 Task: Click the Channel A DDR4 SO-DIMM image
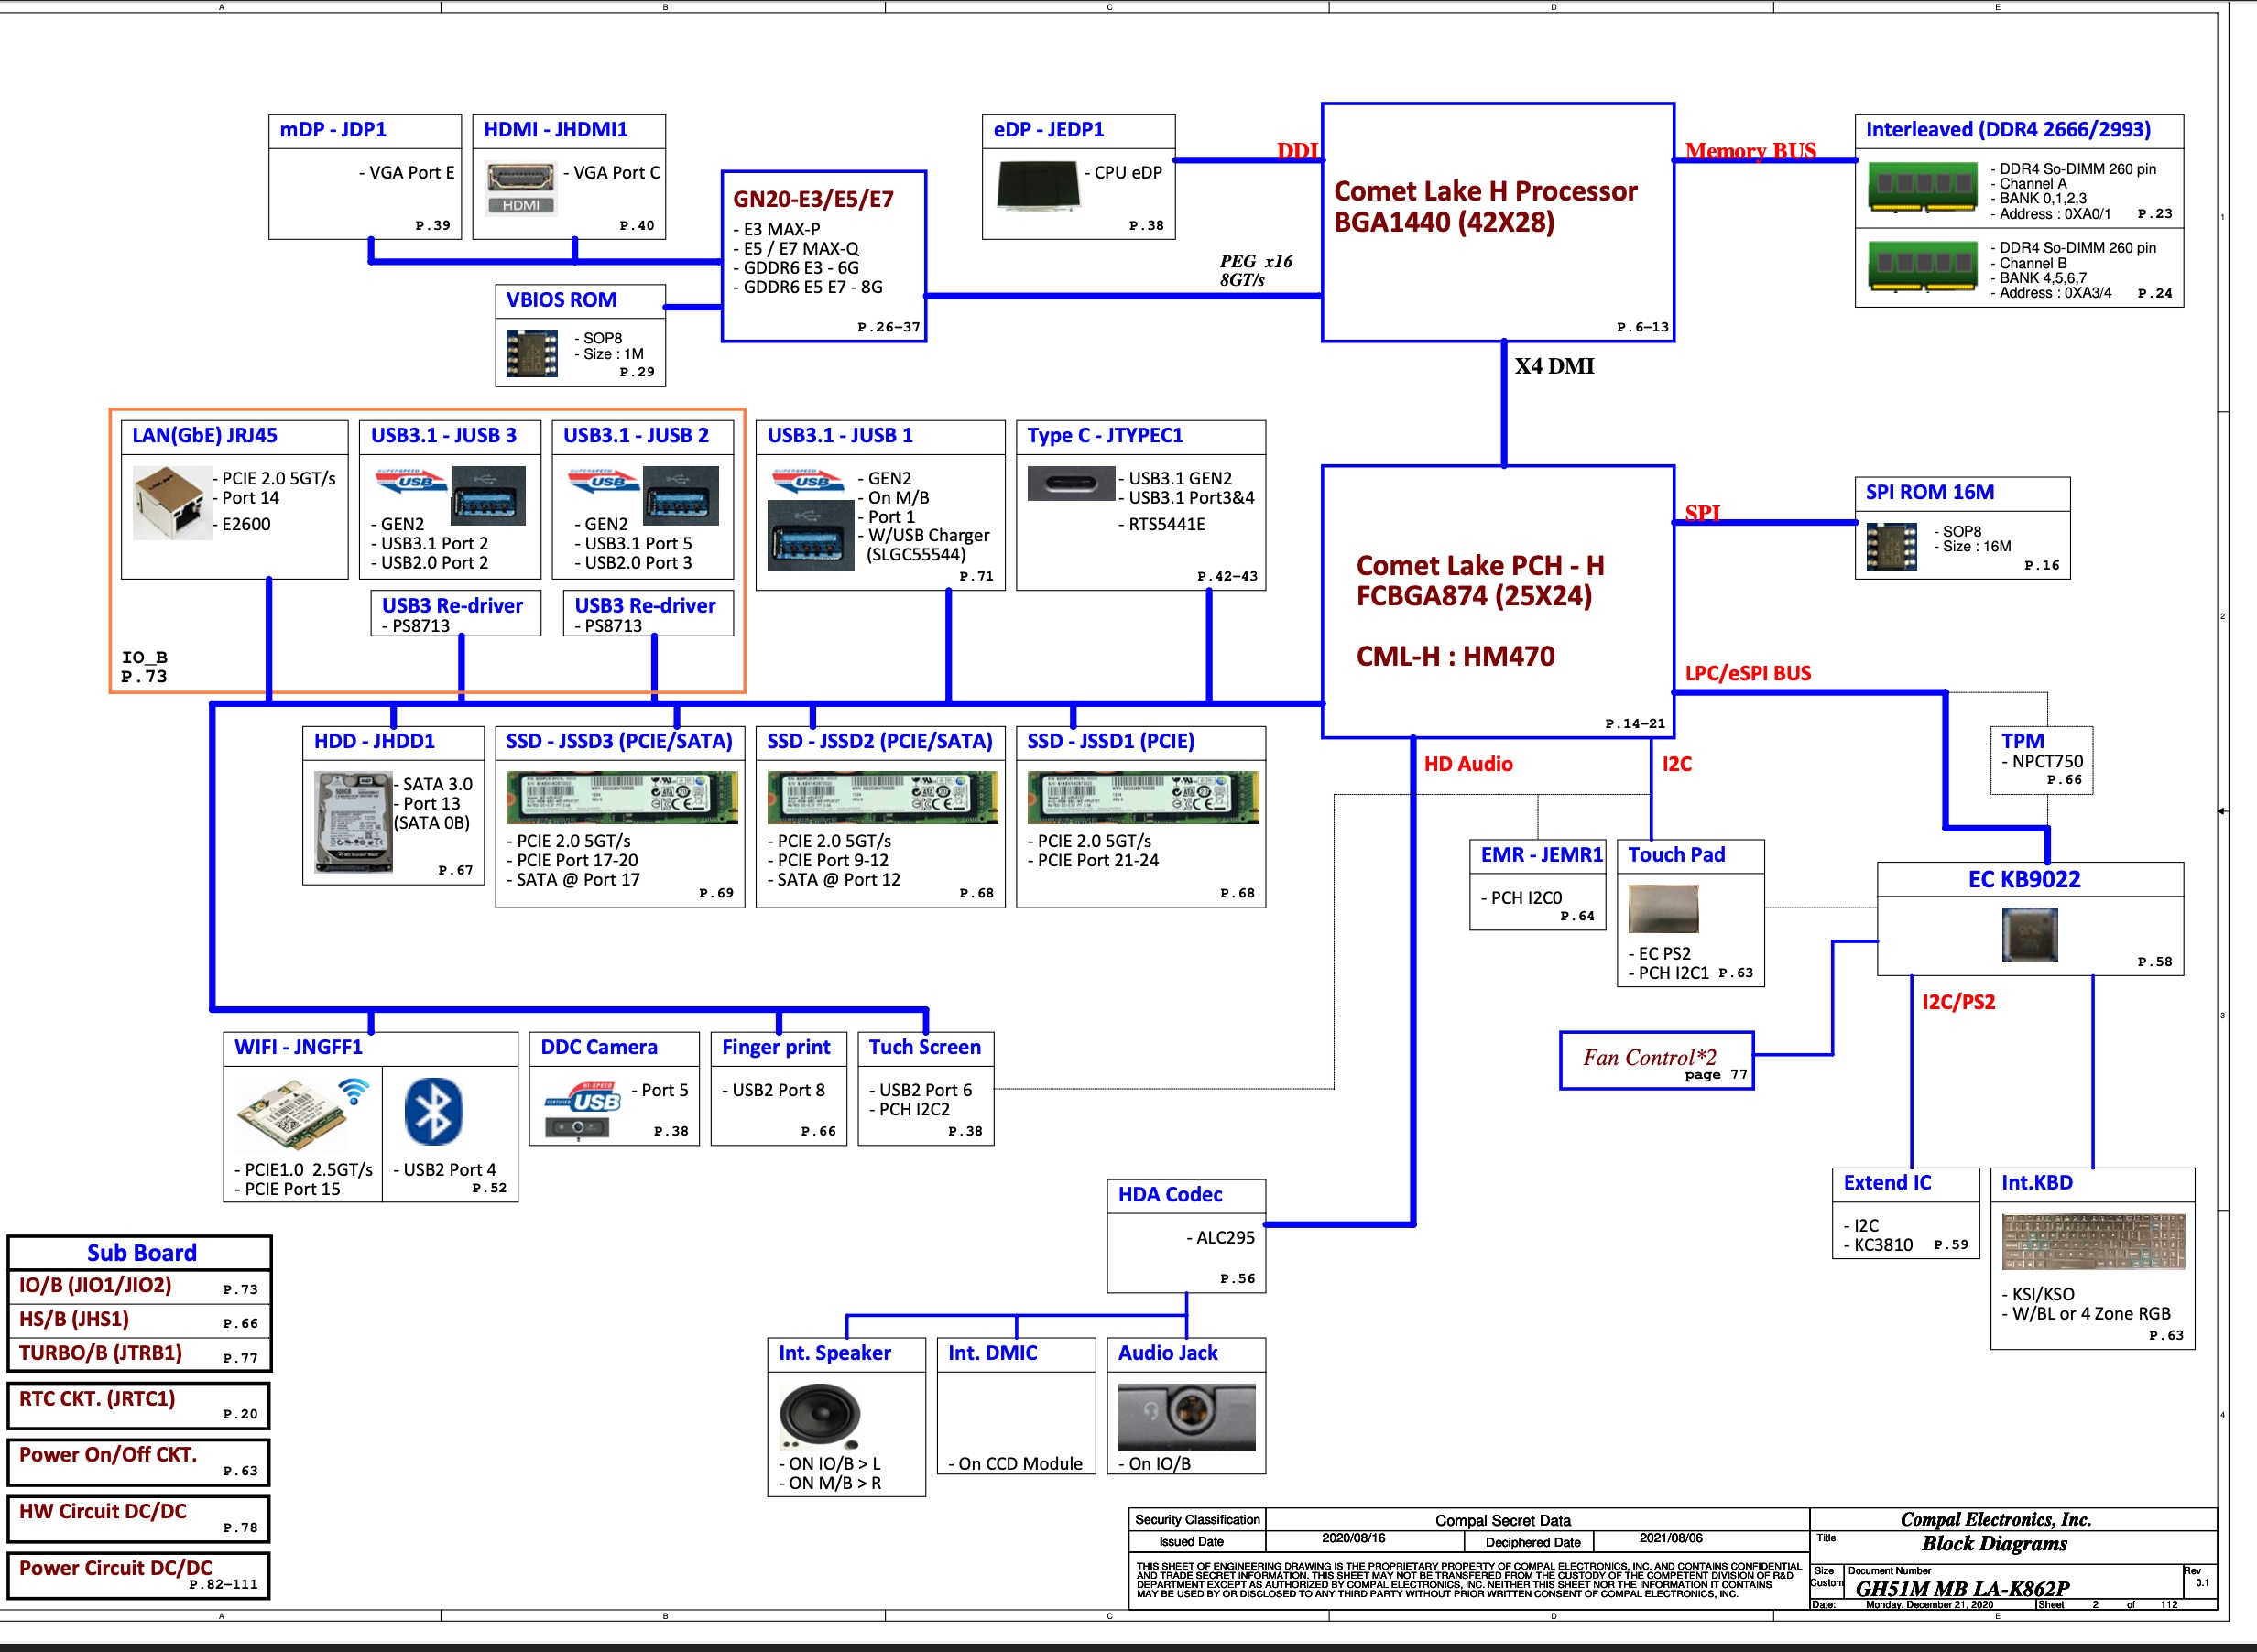click(1921, 187)
